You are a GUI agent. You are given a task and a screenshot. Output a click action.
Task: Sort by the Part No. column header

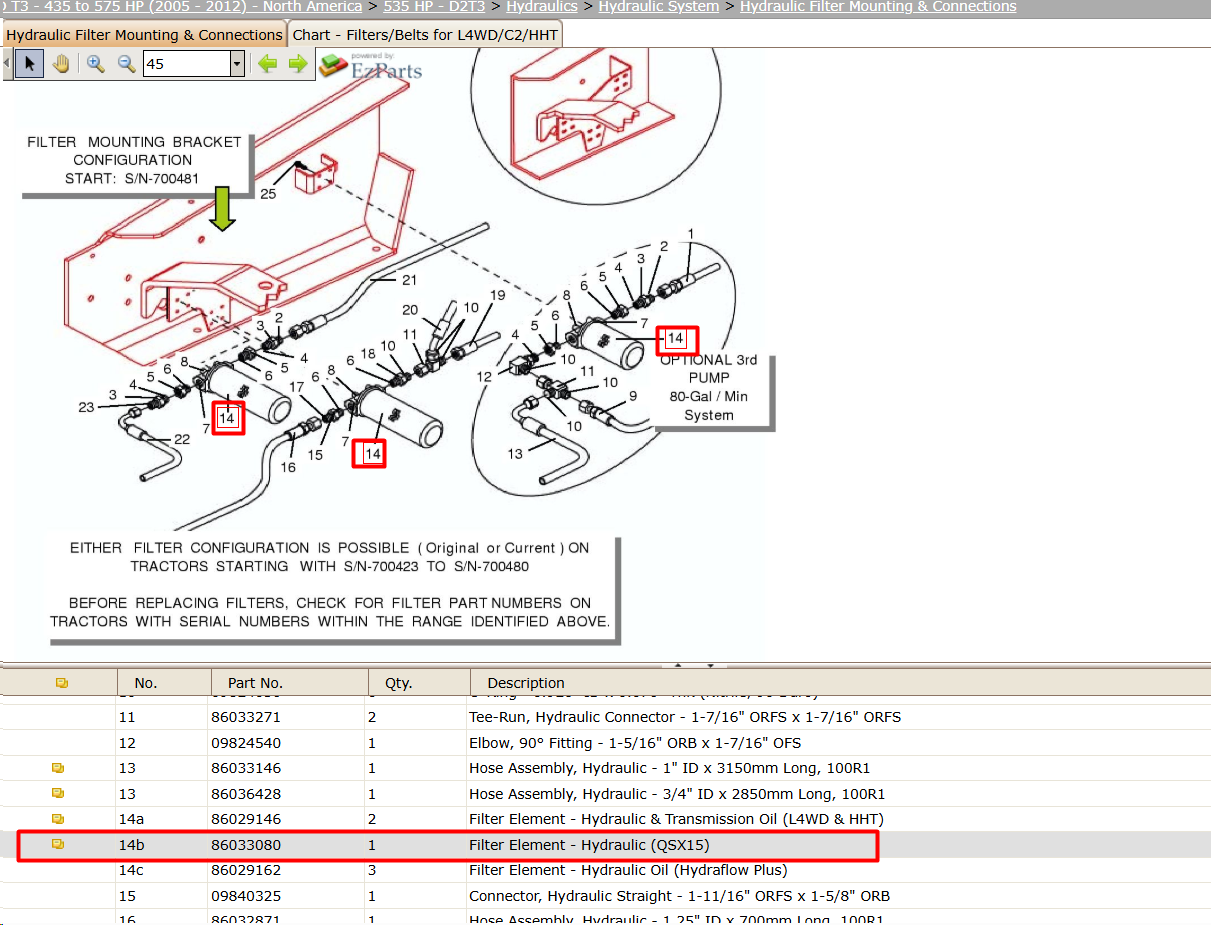coord(255,683)
